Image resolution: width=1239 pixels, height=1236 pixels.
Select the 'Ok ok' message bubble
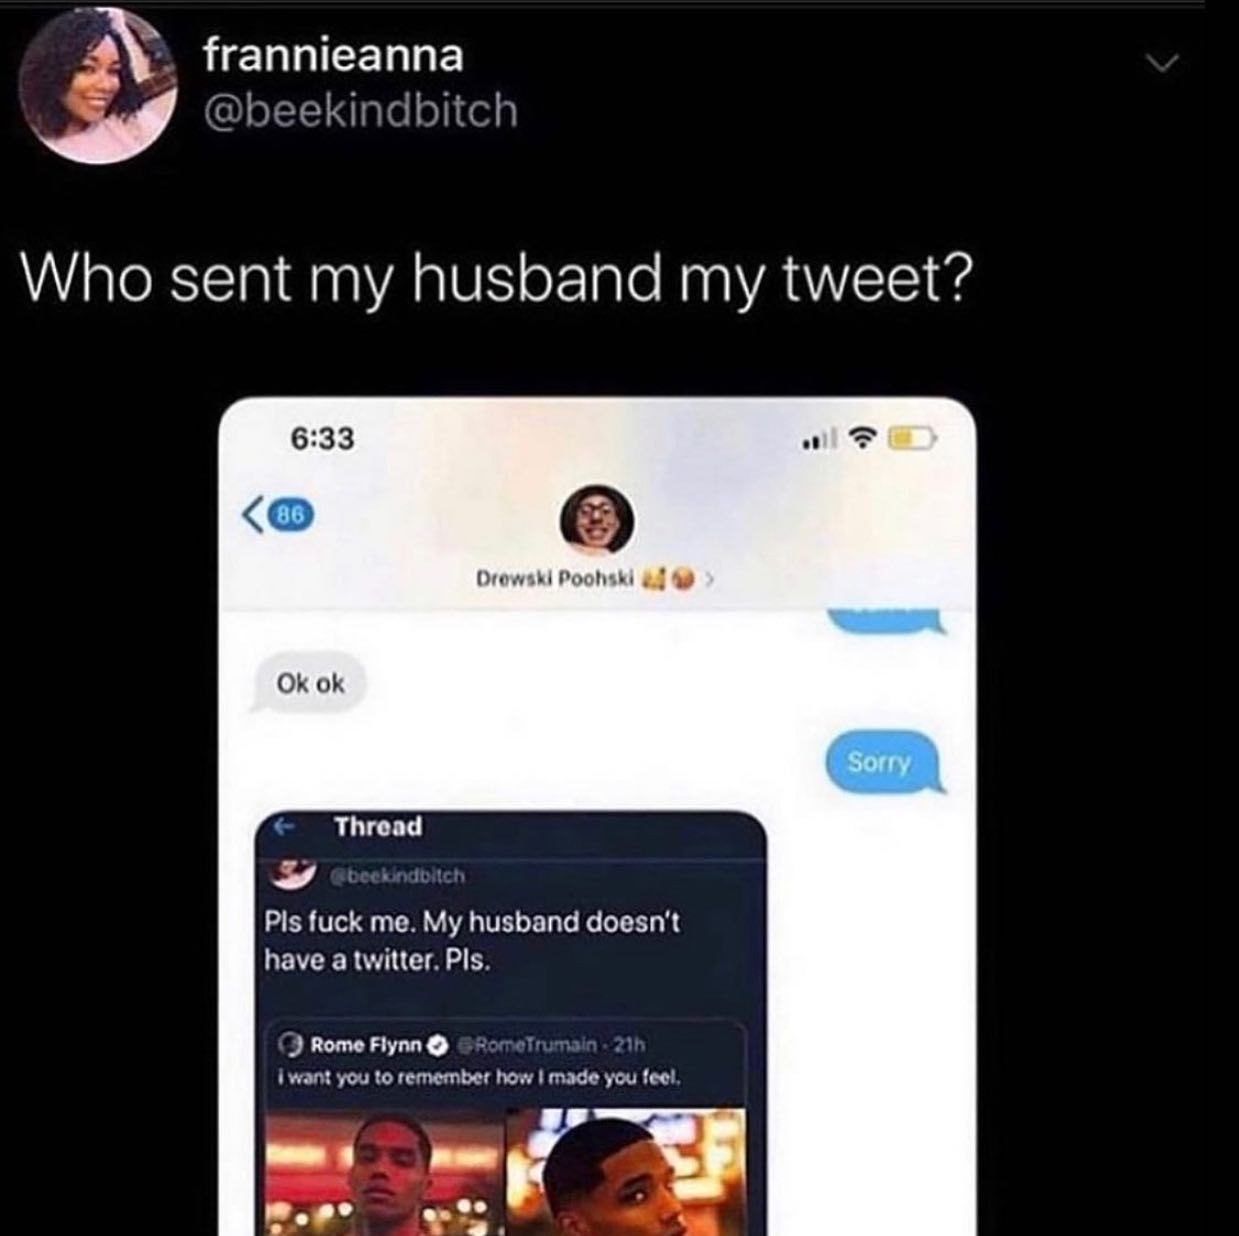309,684
